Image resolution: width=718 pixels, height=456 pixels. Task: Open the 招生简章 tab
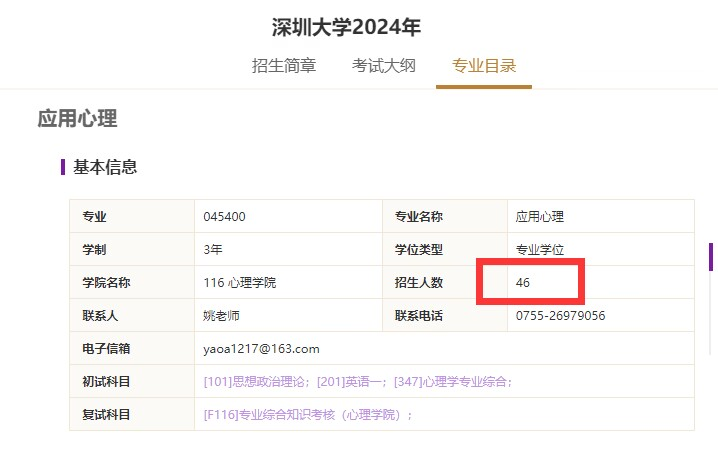[284, 65]
